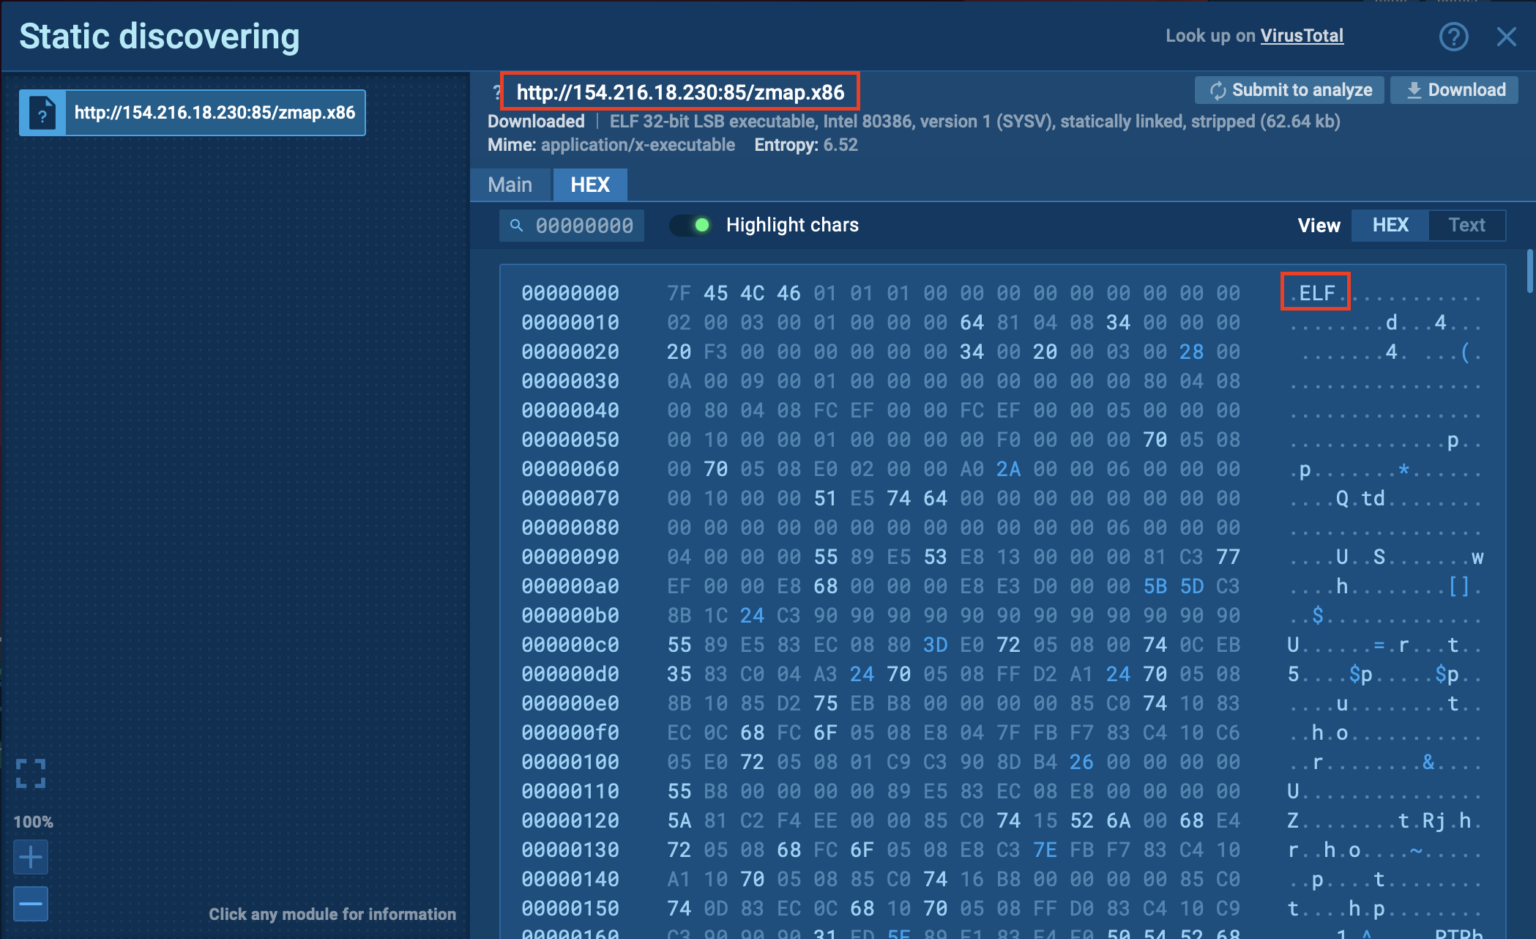1536x939 pixels.
Task: Switch the view to Text mode
Action: coord(1467,224)
